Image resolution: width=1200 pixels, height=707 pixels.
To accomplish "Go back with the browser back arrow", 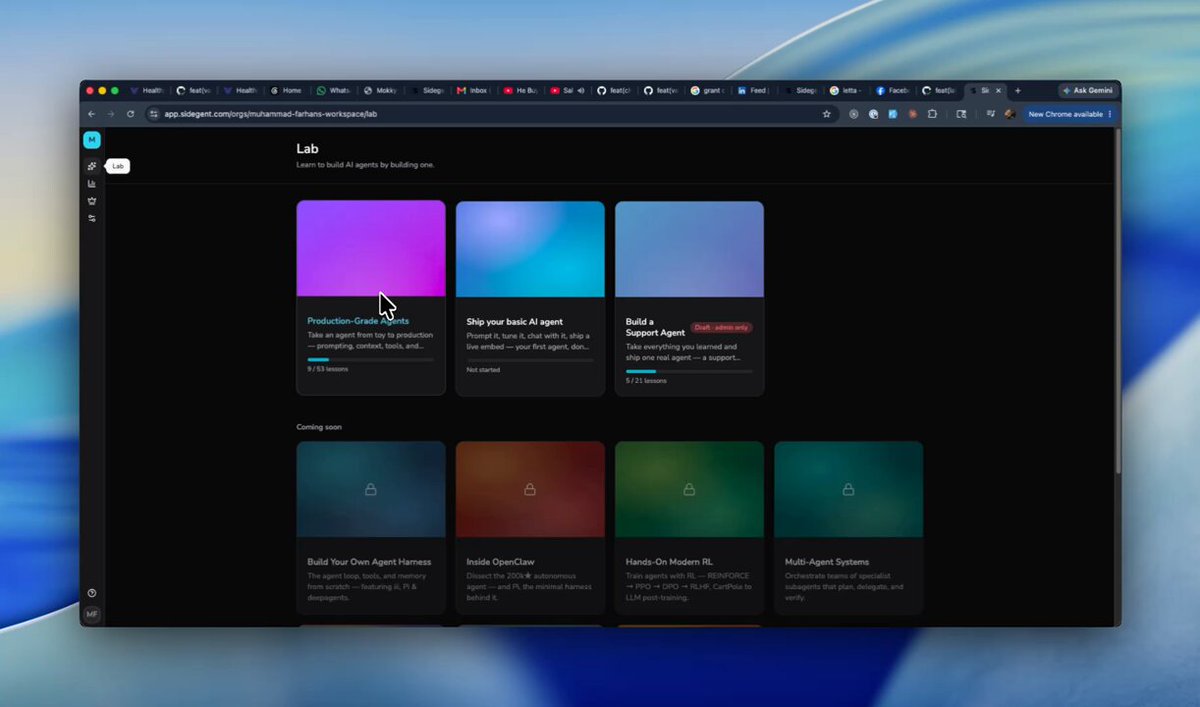I will (x=92, y=114).
